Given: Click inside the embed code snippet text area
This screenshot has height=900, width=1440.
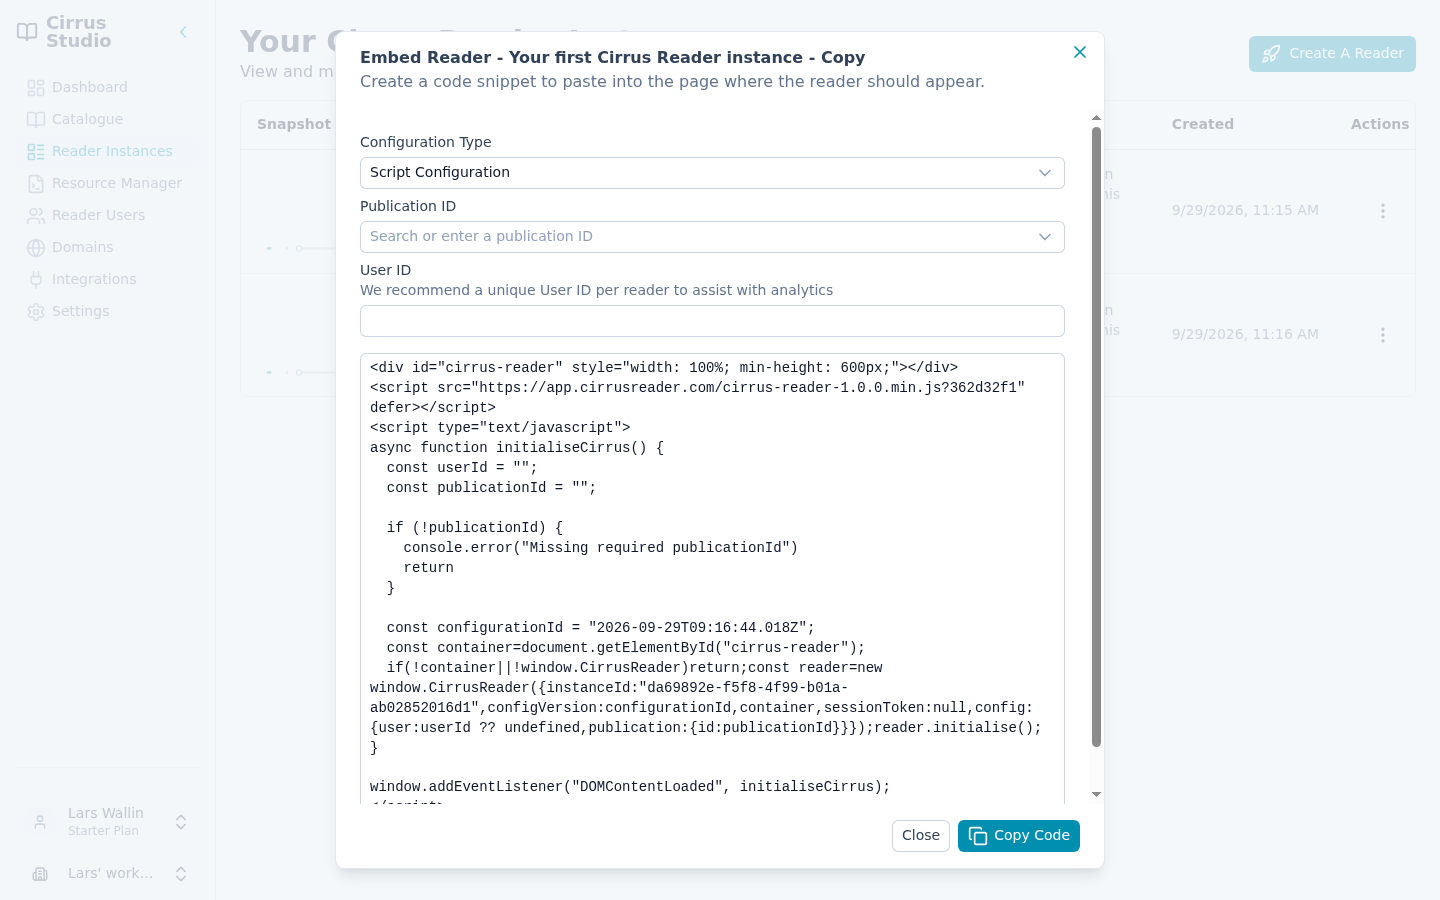Looking at the screenshot, I should tap(712, 578).
